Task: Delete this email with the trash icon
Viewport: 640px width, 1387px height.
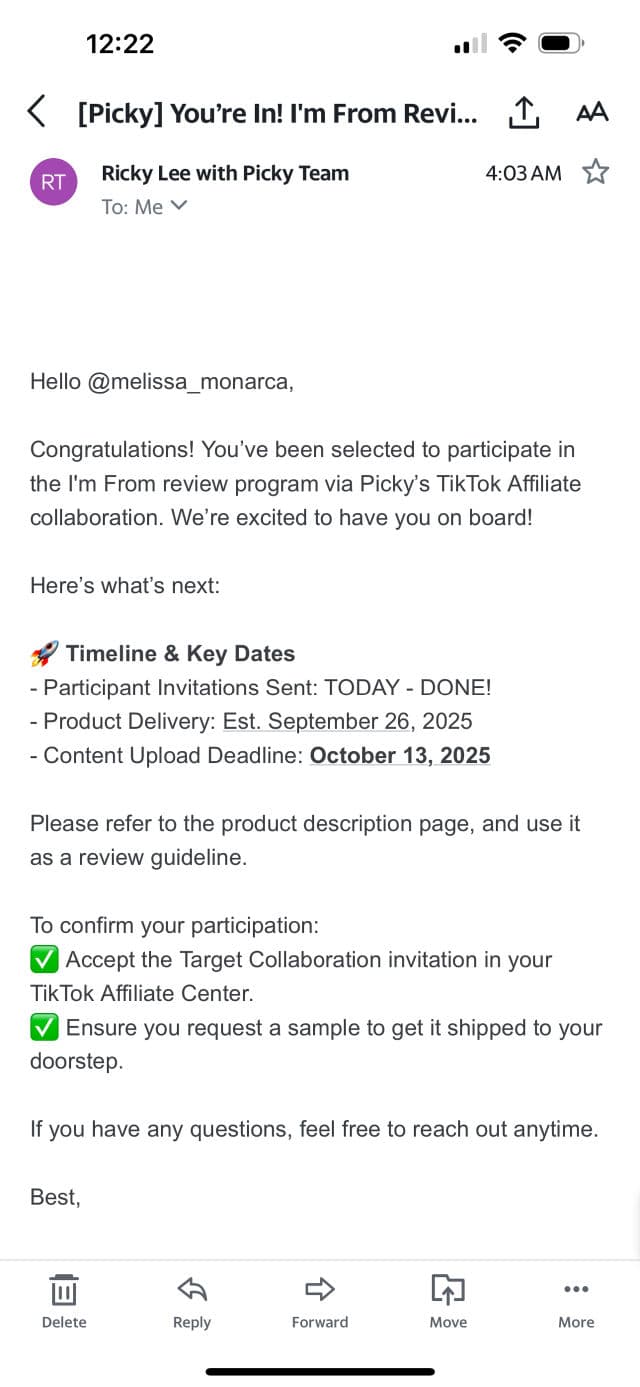Action: pyautogui.click(x=64, y=1301)
